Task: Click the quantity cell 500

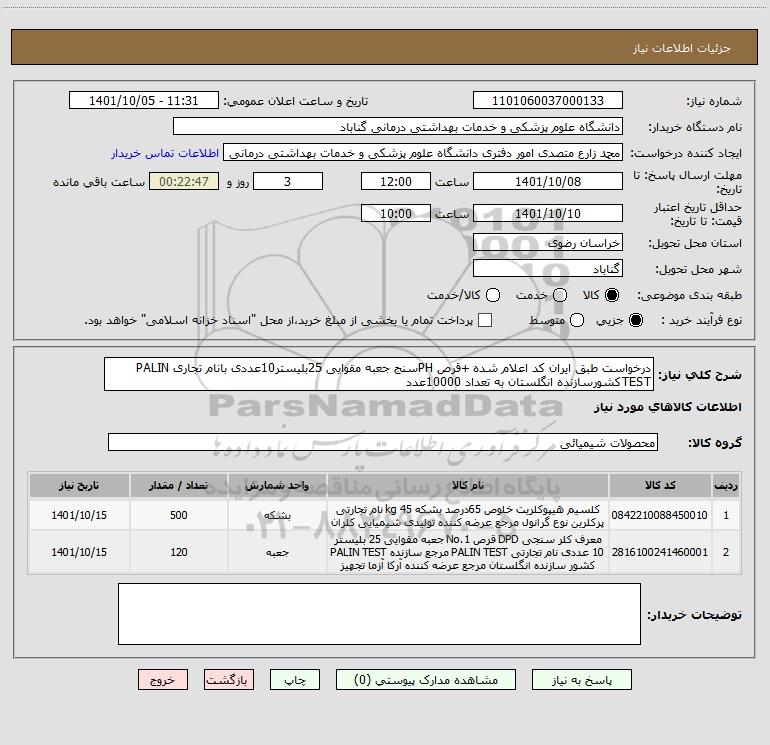Action: 179,515
